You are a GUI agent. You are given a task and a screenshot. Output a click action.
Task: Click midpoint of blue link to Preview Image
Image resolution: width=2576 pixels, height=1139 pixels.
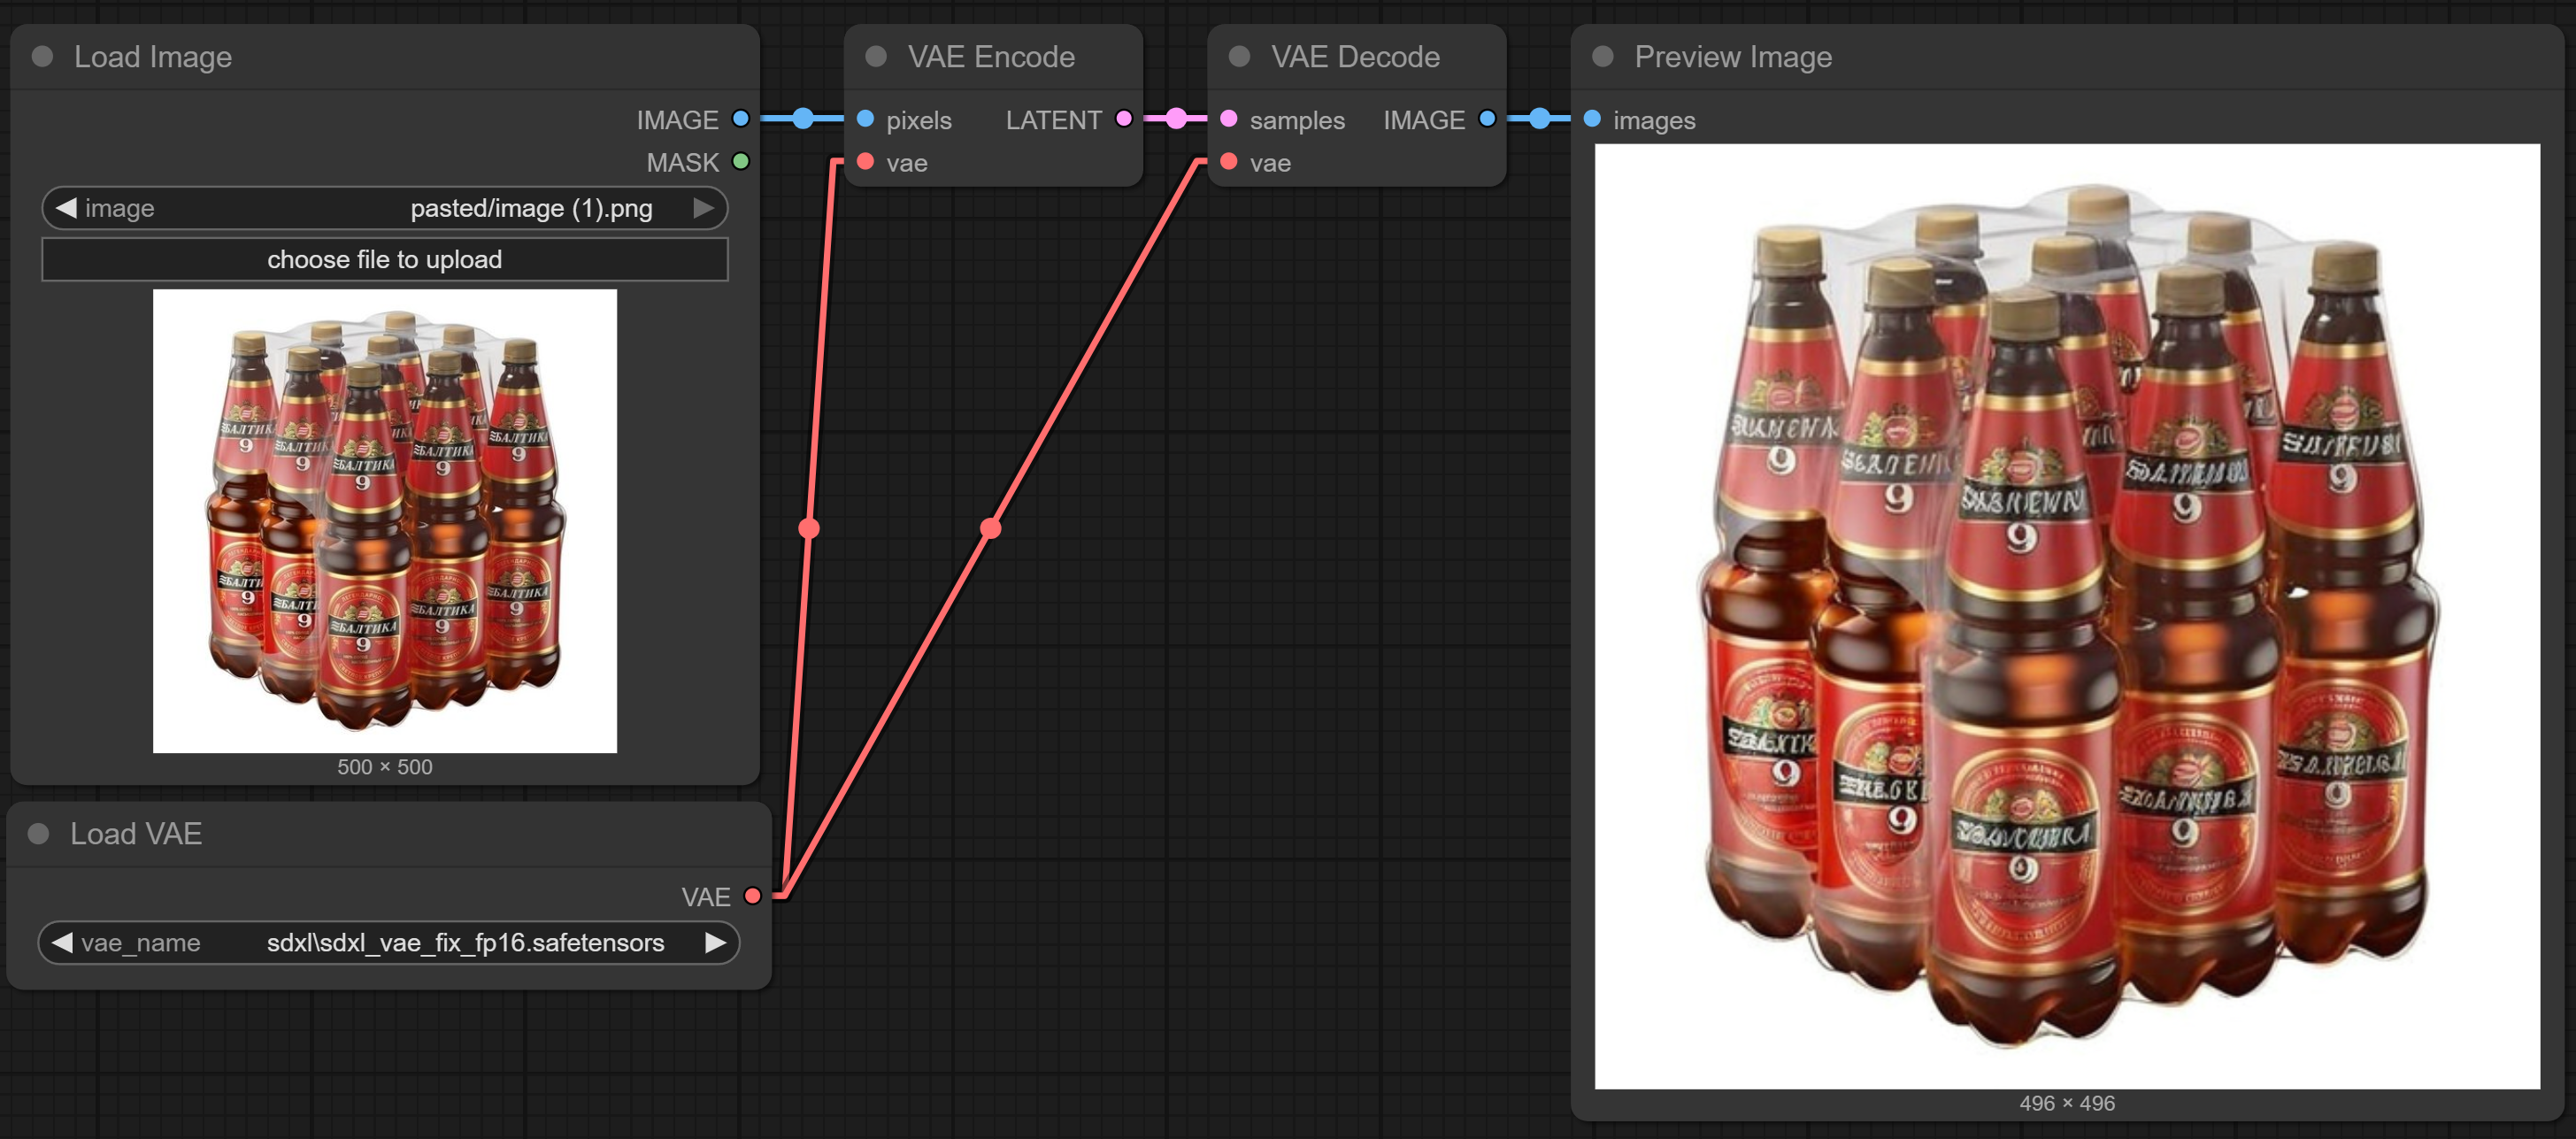point(1539,119)
